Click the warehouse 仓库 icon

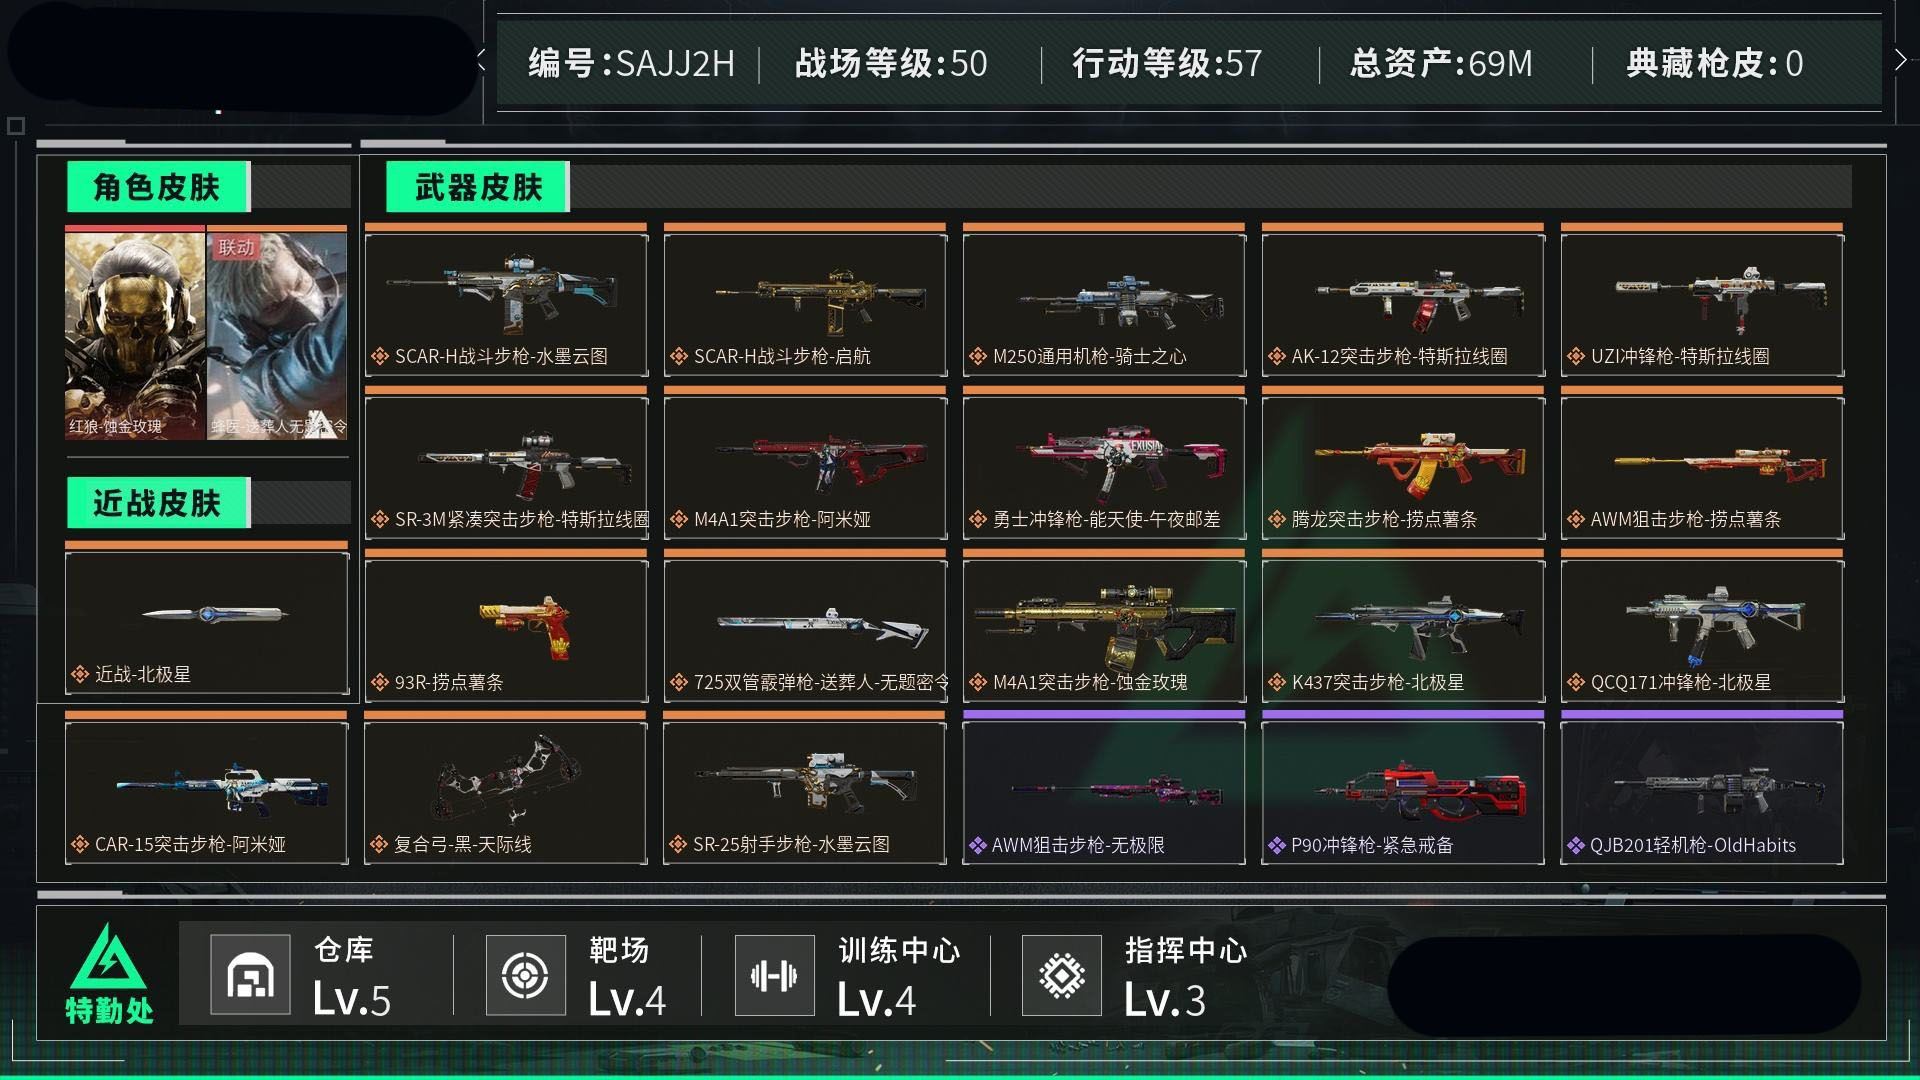click(250, 974)
